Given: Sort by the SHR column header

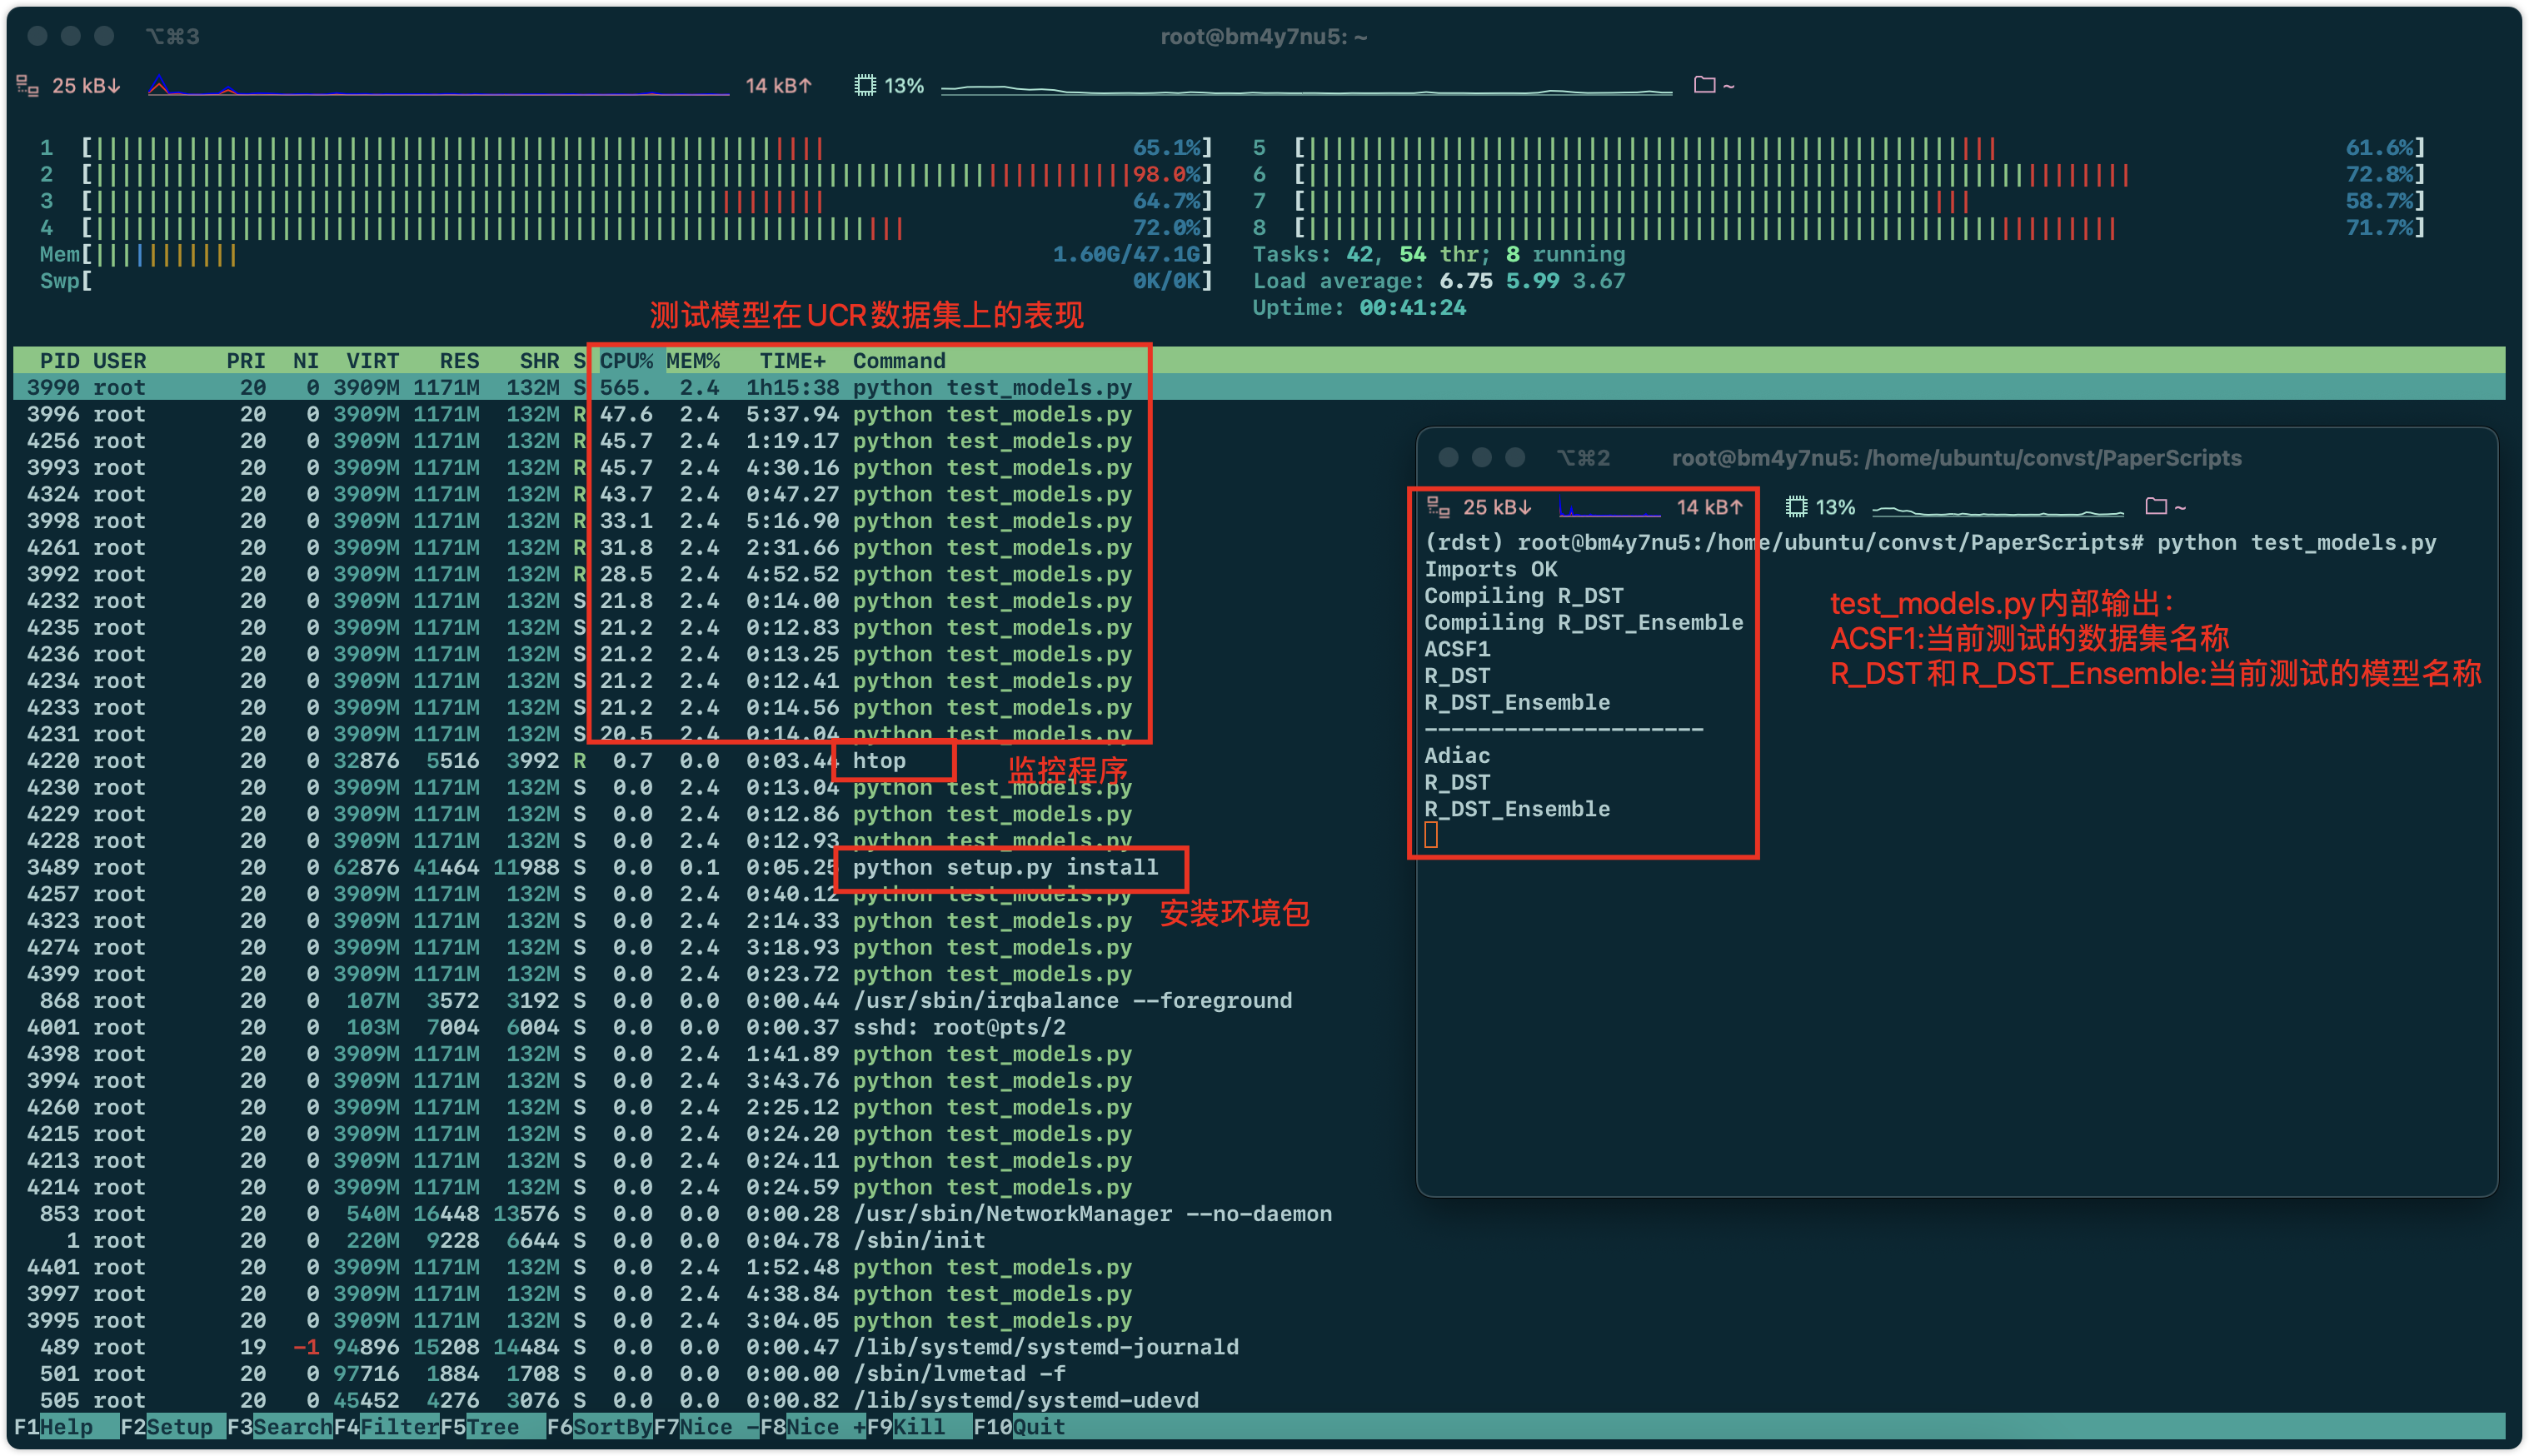Looking at the screenshot, I should tap(540, 361).
